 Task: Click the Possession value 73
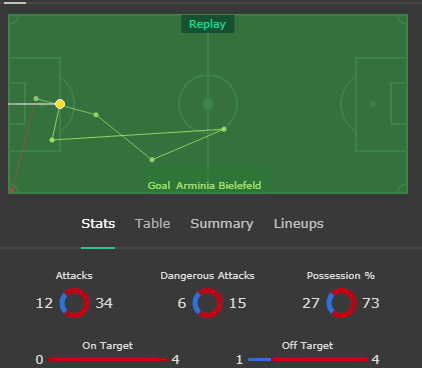coord(371,303)
